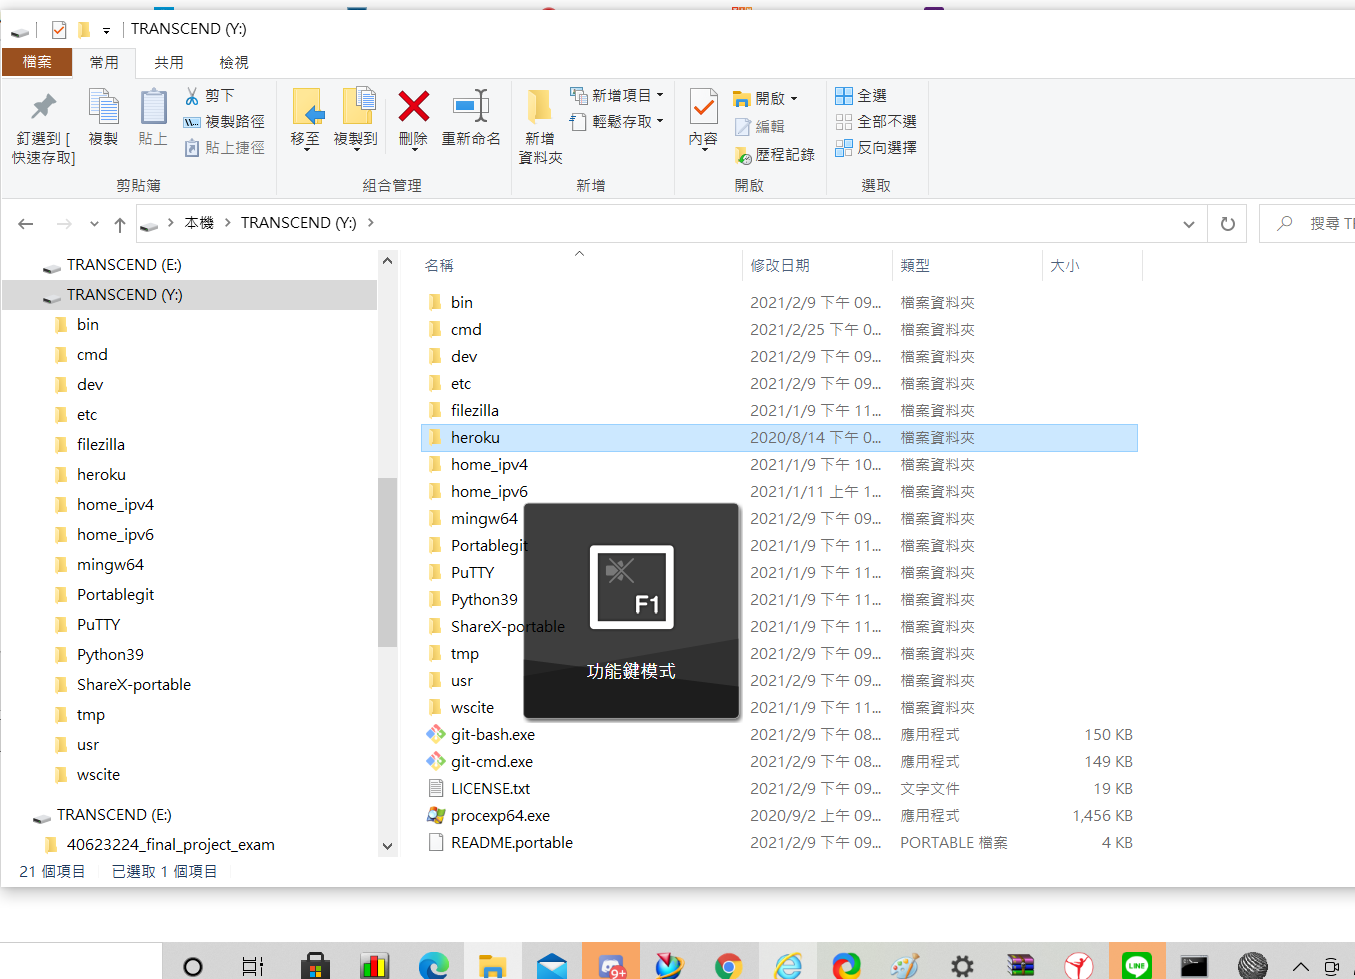Select the 40623224_final_project_exam folder
This screenshot has height=979, width=1355.
point(170,845)
